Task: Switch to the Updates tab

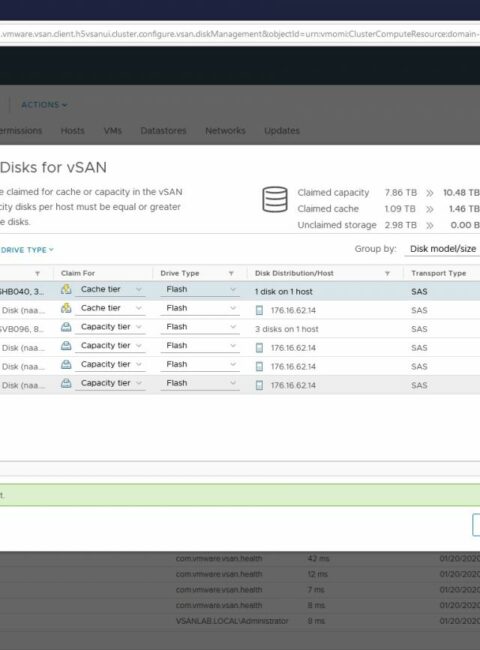Action: pyautogui.click(x=282, y=131)
